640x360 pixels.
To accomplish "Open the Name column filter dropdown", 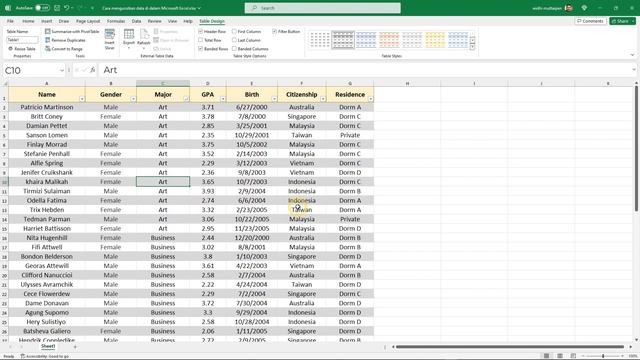I will point(82,99).
